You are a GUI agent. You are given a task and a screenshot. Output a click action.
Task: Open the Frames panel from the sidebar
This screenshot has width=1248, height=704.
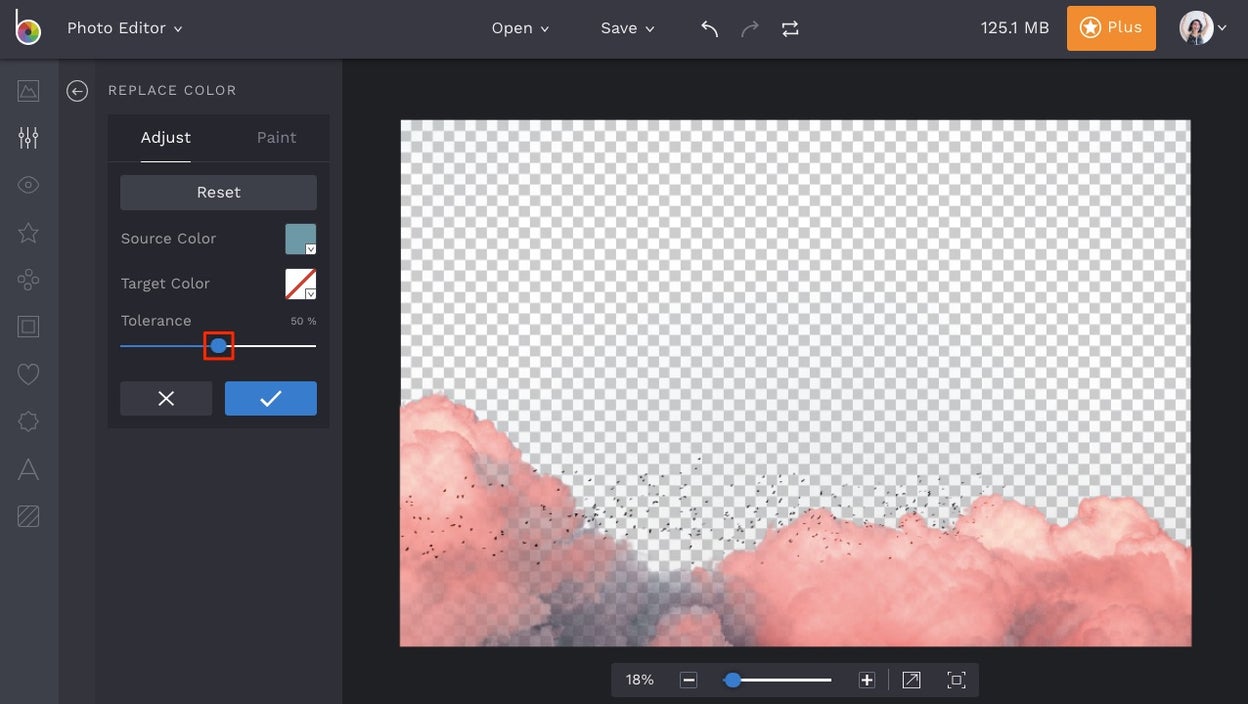click(28, 326)
